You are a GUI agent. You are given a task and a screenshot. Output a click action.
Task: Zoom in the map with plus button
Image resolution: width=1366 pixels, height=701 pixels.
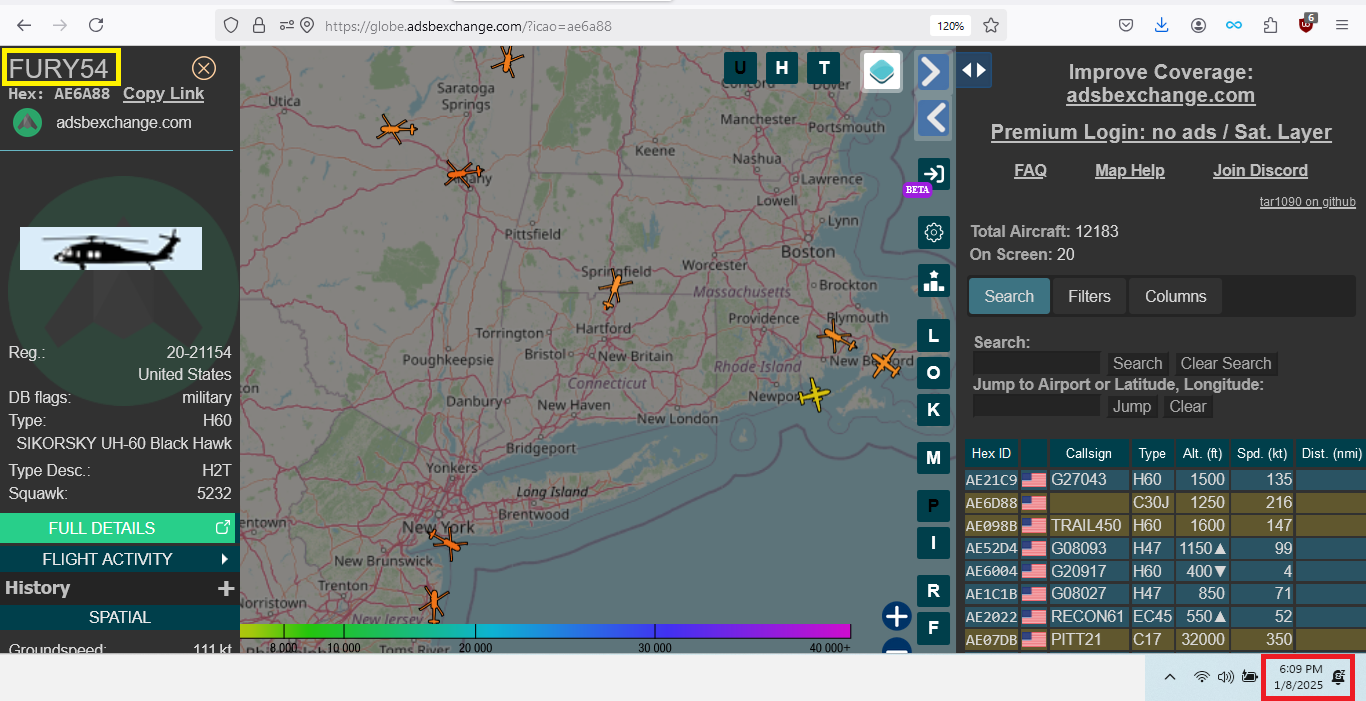pyautogui.click(x=897, y=616)
